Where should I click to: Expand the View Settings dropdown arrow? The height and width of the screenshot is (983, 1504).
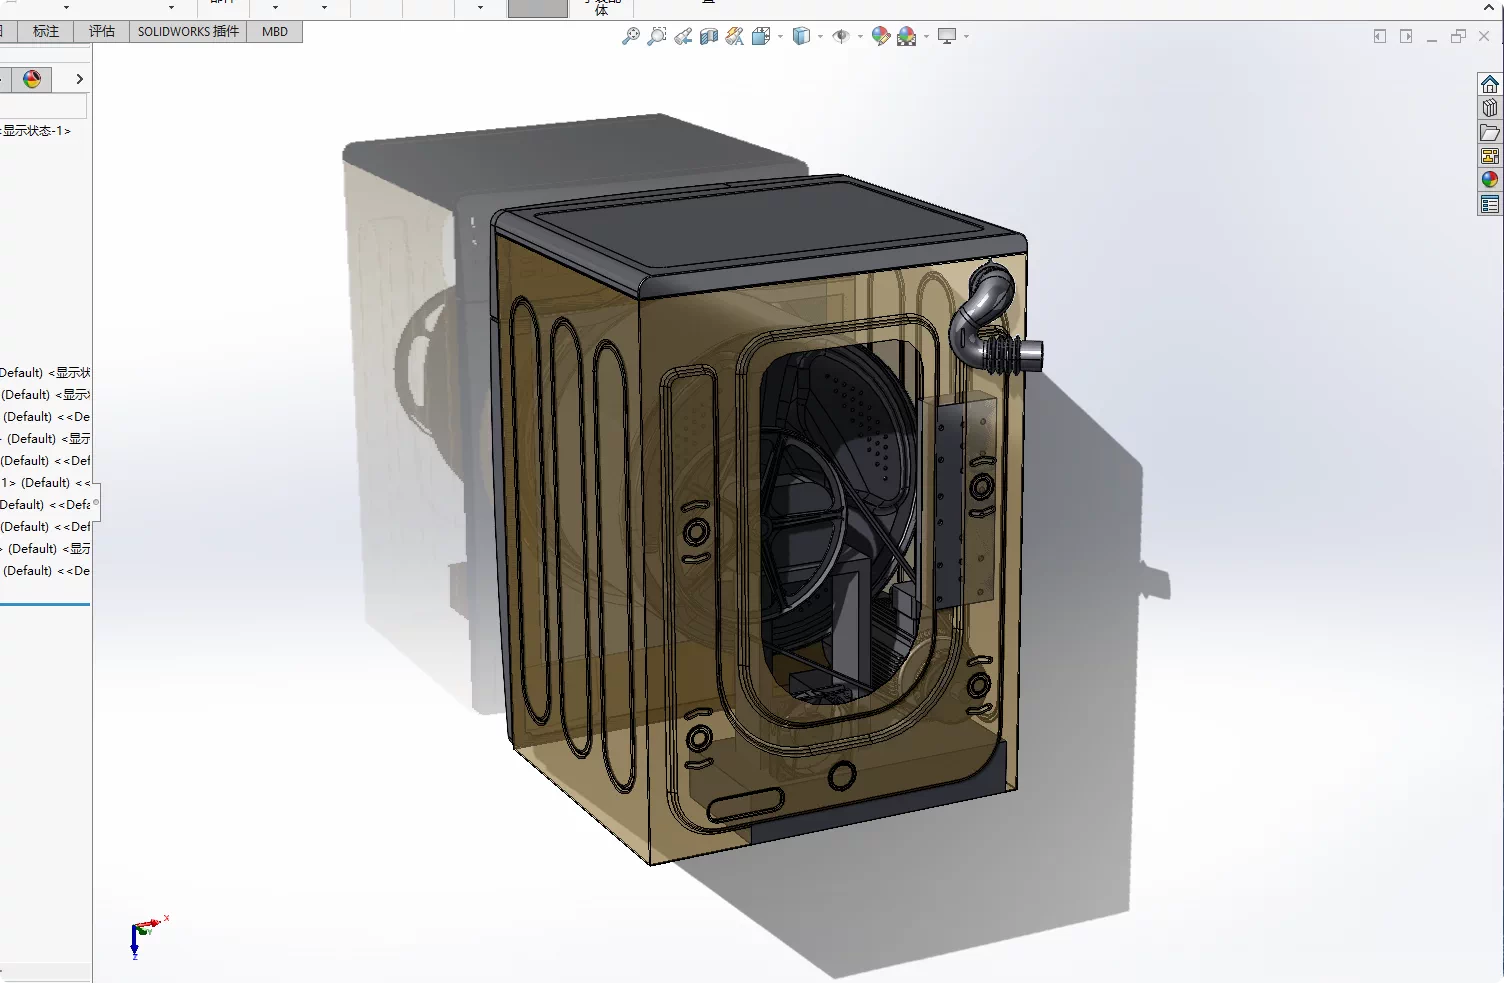click(966, 37)
